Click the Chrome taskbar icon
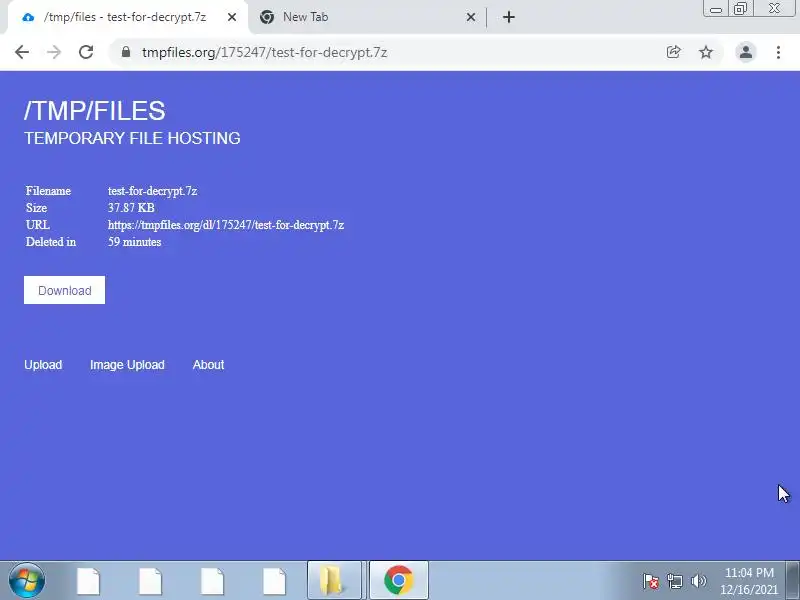This screenshot has width=800, height=600. 398,581
